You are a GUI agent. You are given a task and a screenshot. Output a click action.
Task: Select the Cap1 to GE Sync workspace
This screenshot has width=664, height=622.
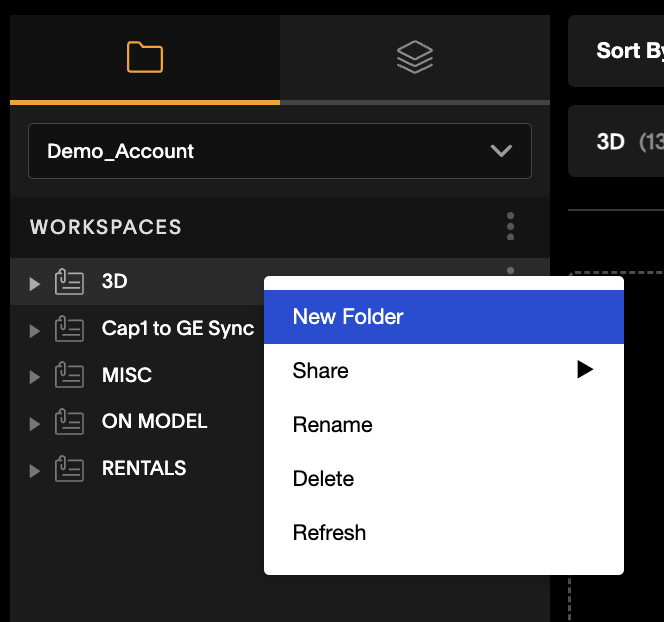click(x=178, y=328)
